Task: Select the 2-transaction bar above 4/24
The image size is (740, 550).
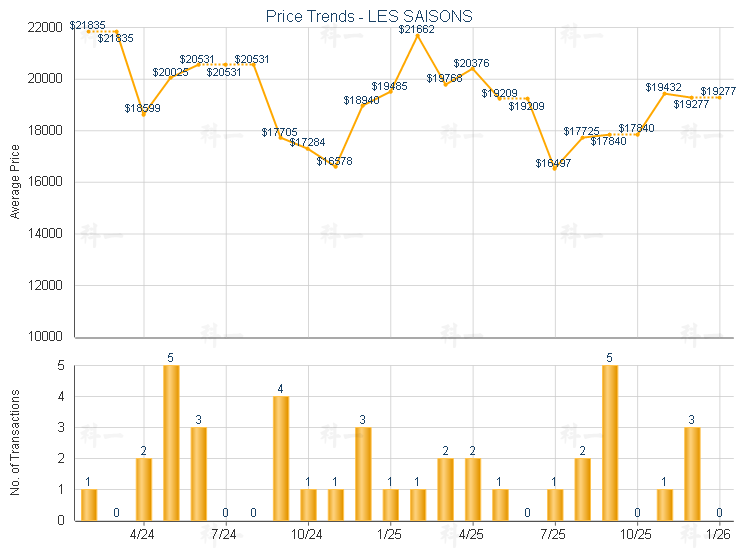Action: [144, 489]
